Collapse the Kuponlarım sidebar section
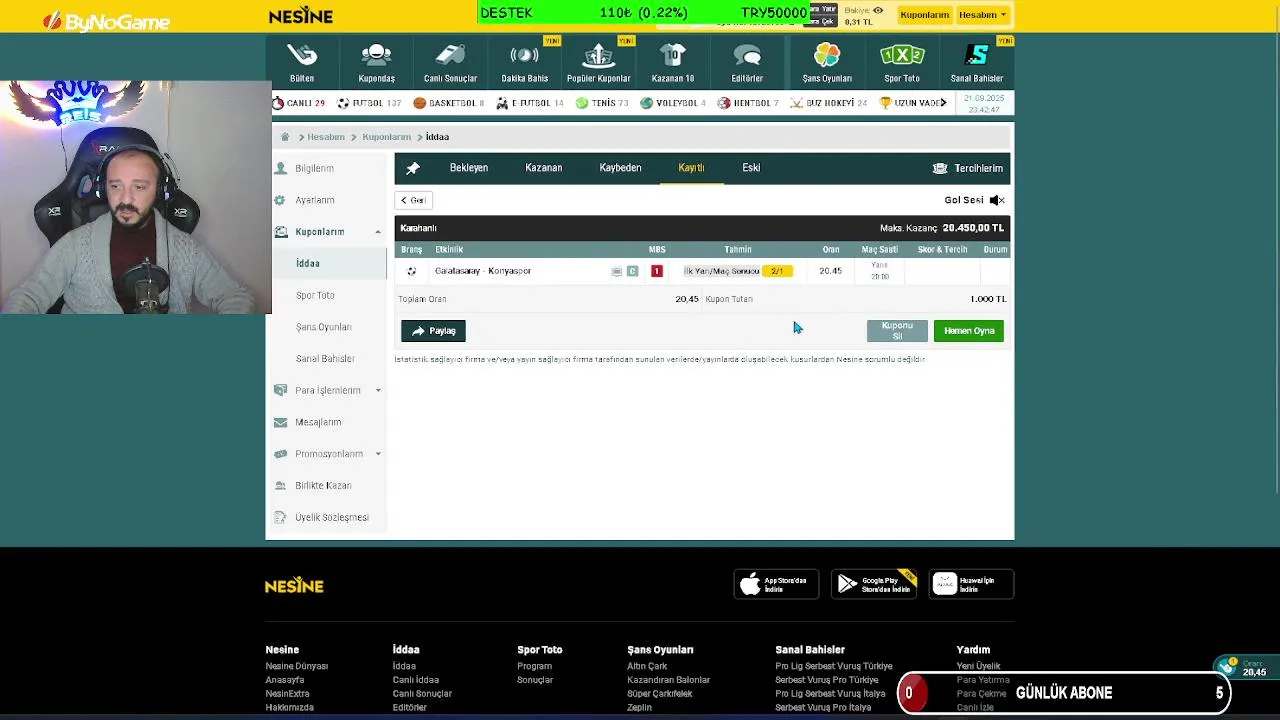 coord(378,232)
